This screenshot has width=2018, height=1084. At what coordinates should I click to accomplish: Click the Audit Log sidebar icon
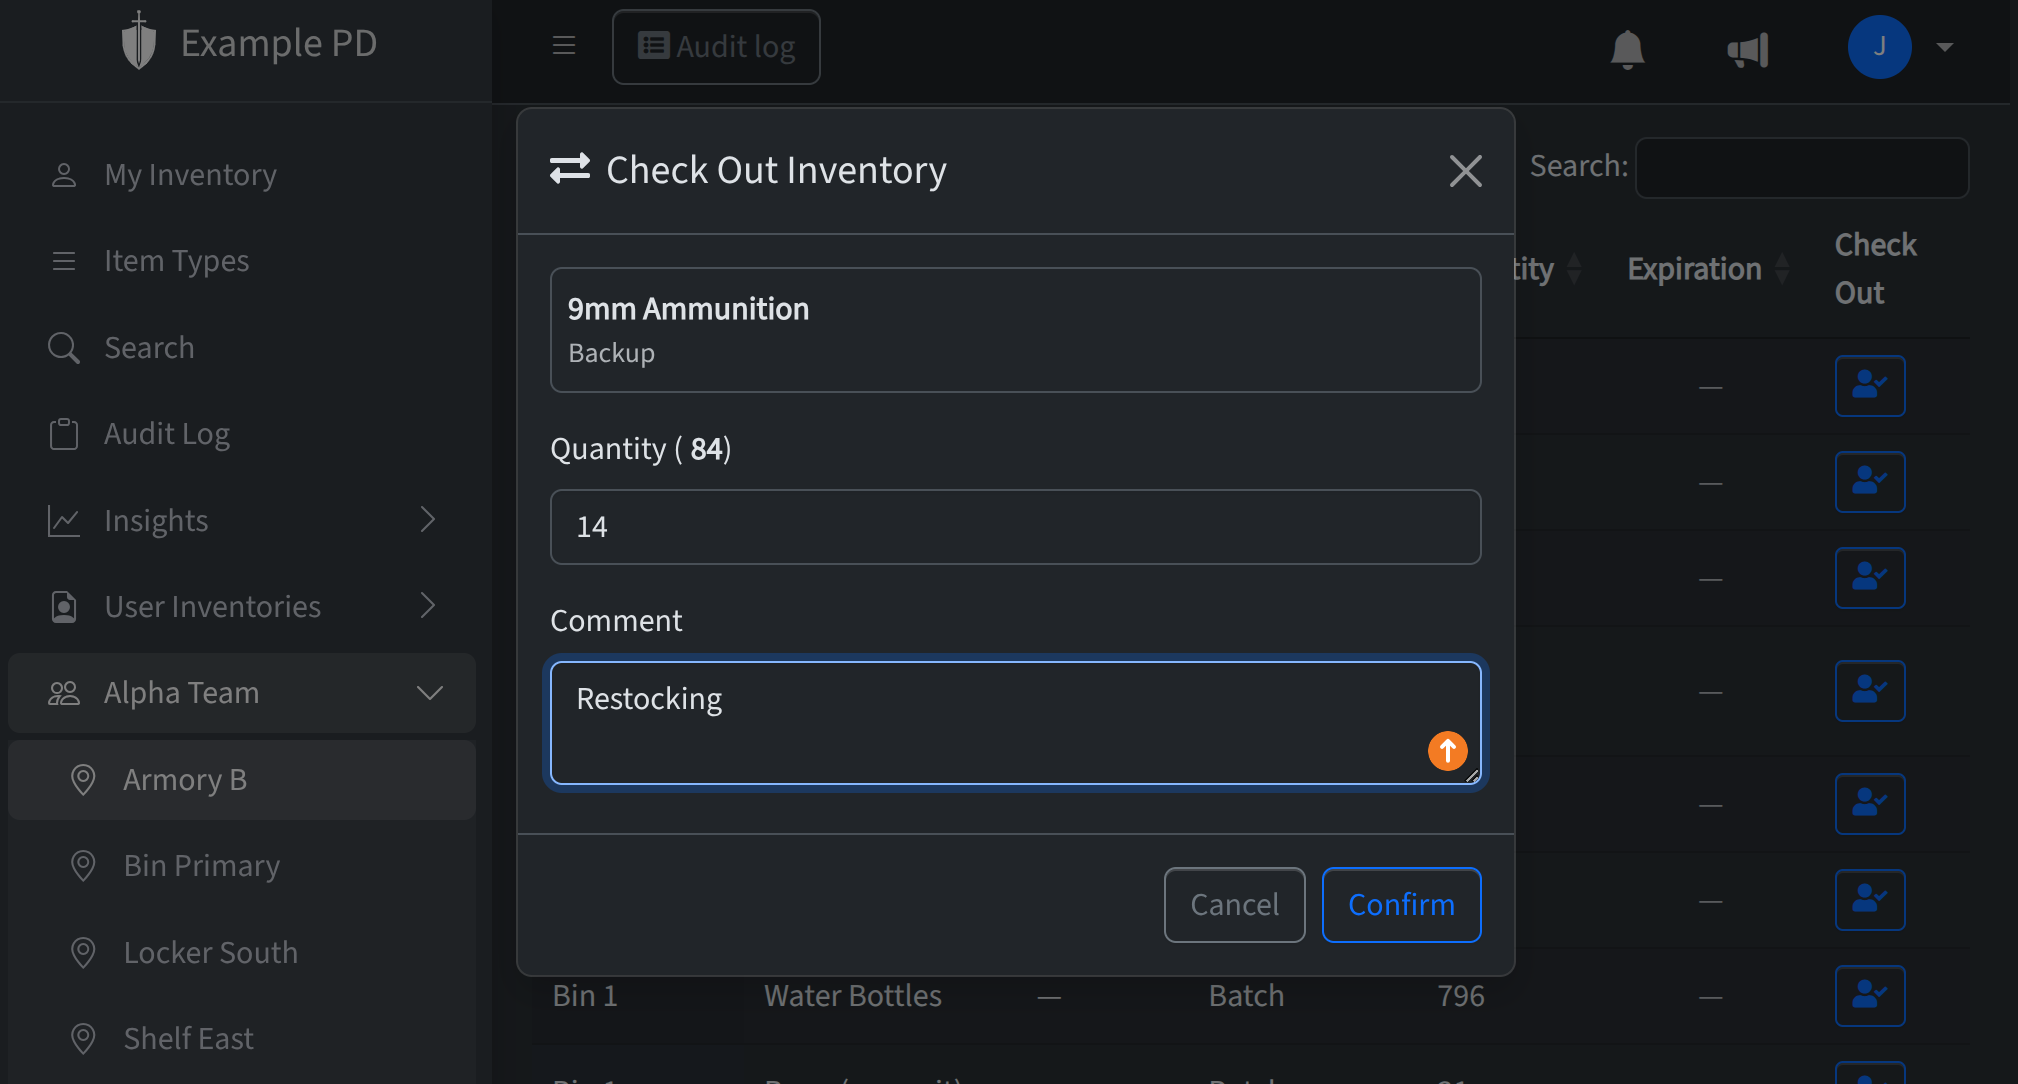coord(64,433)
